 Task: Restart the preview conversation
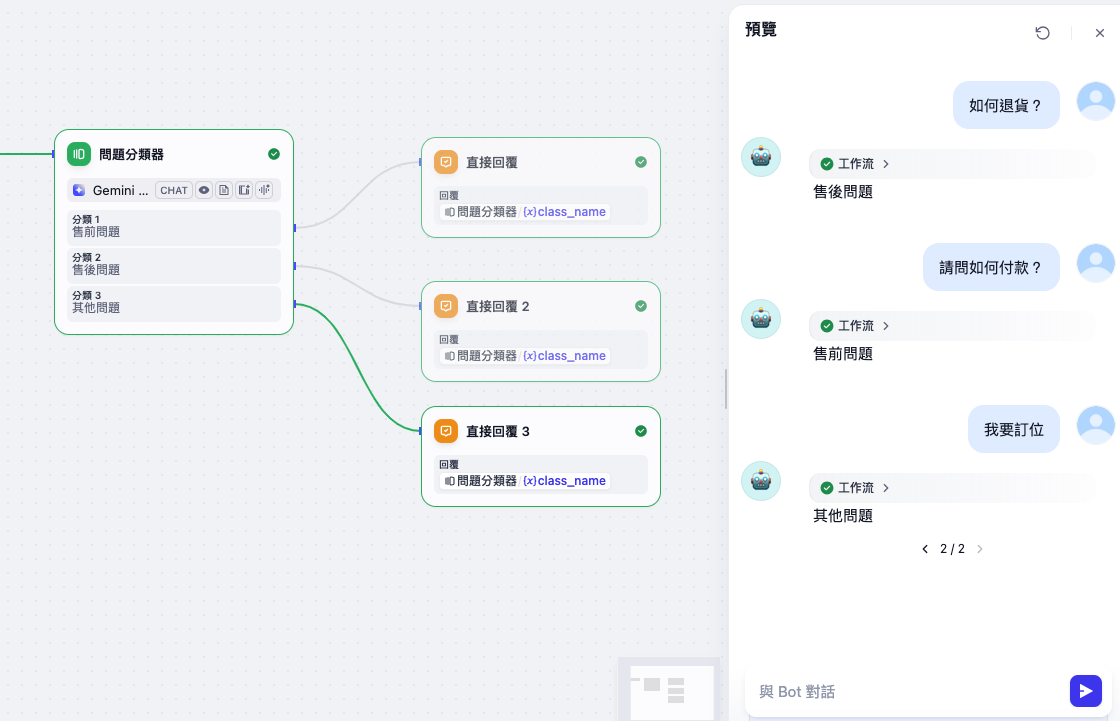tap(1043, 33)
